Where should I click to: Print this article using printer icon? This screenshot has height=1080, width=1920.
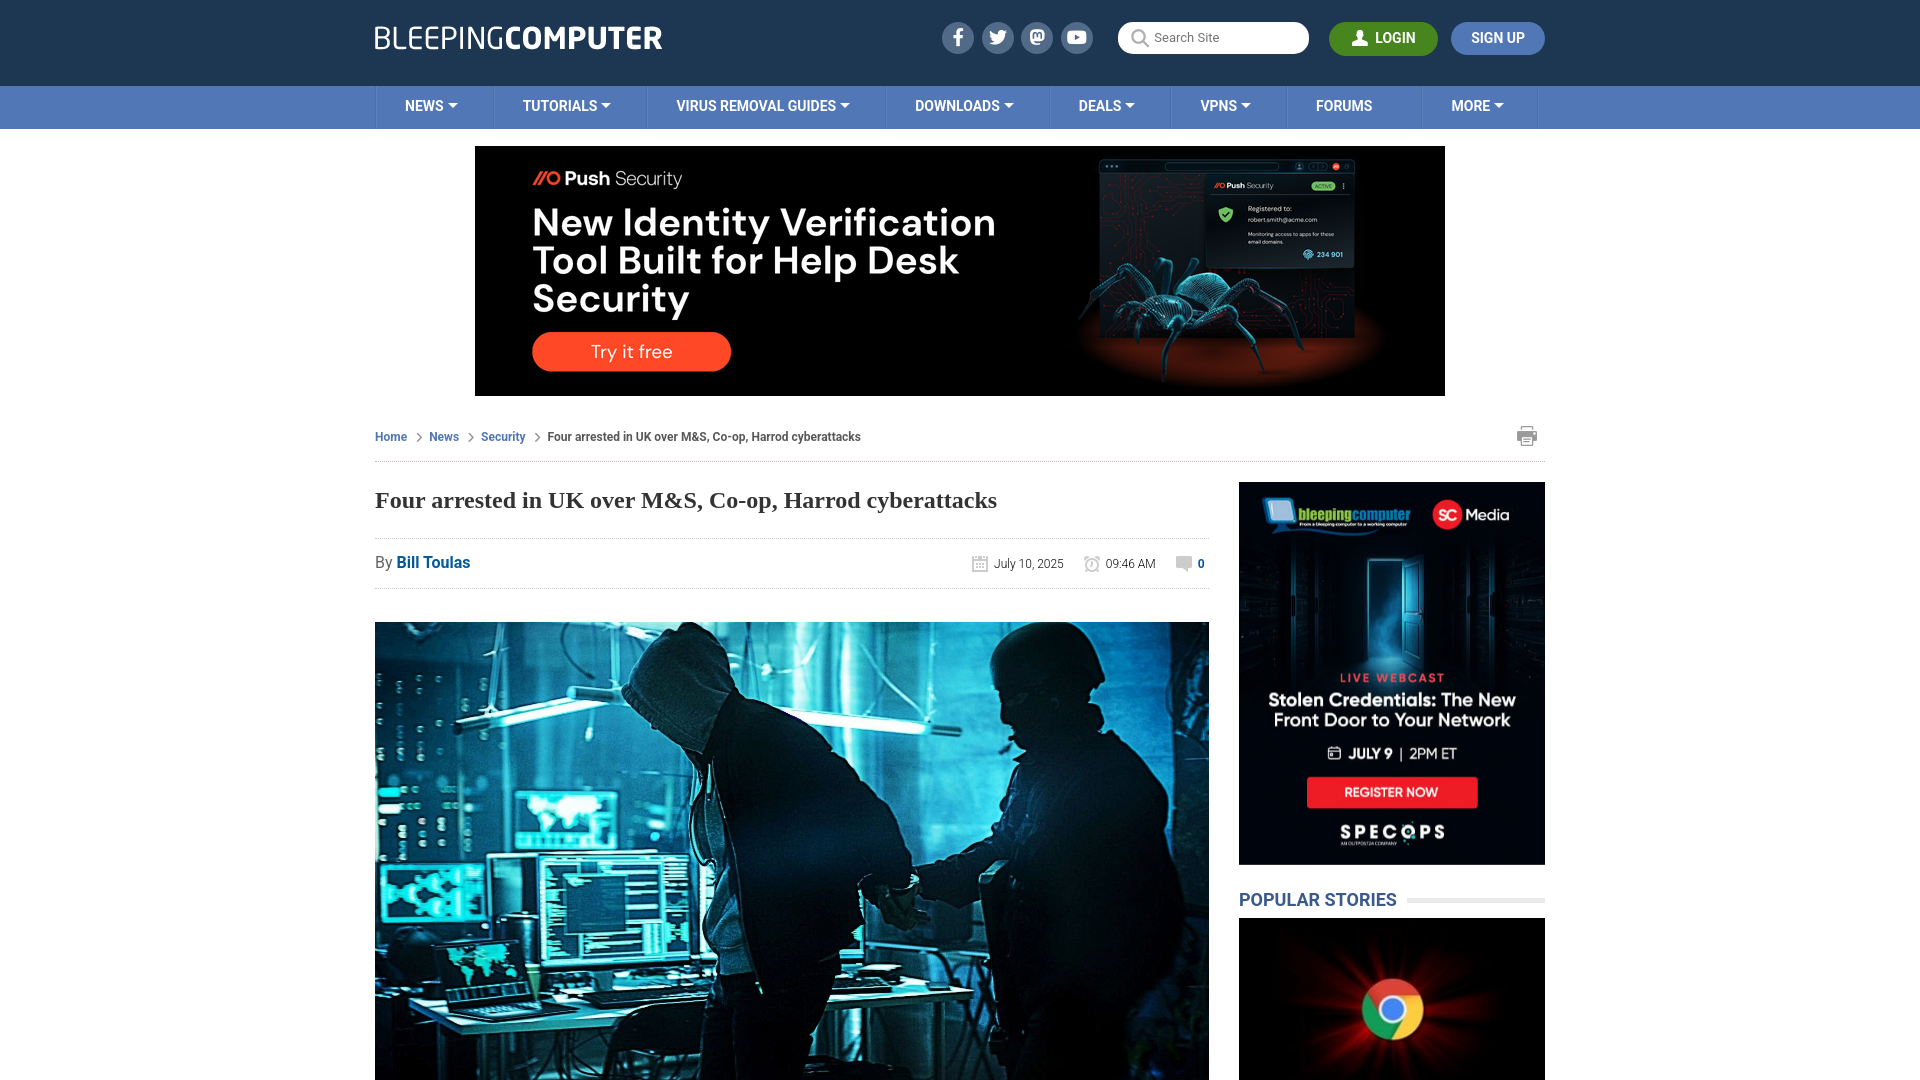click(x=1526, y=436)
